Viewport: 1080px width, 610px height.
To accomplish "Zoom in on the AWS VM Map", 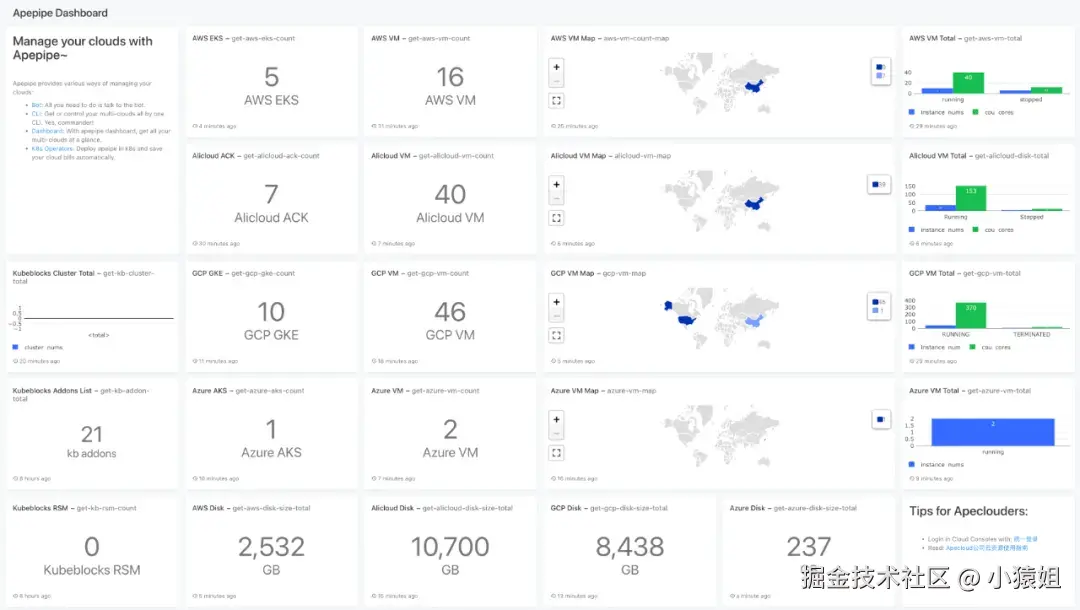I will tap(557, 67).
